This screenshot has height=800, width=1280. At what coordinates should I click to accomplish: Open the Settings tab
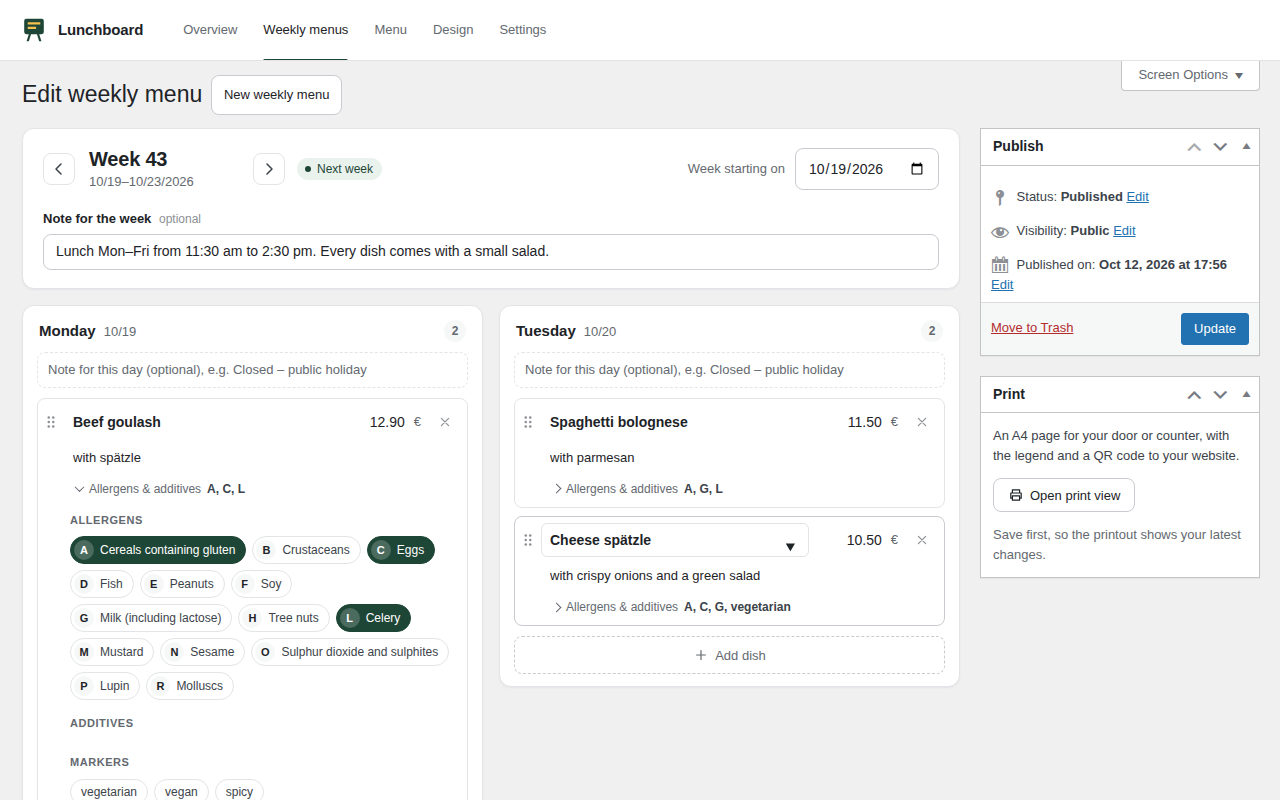coord(523,30)
